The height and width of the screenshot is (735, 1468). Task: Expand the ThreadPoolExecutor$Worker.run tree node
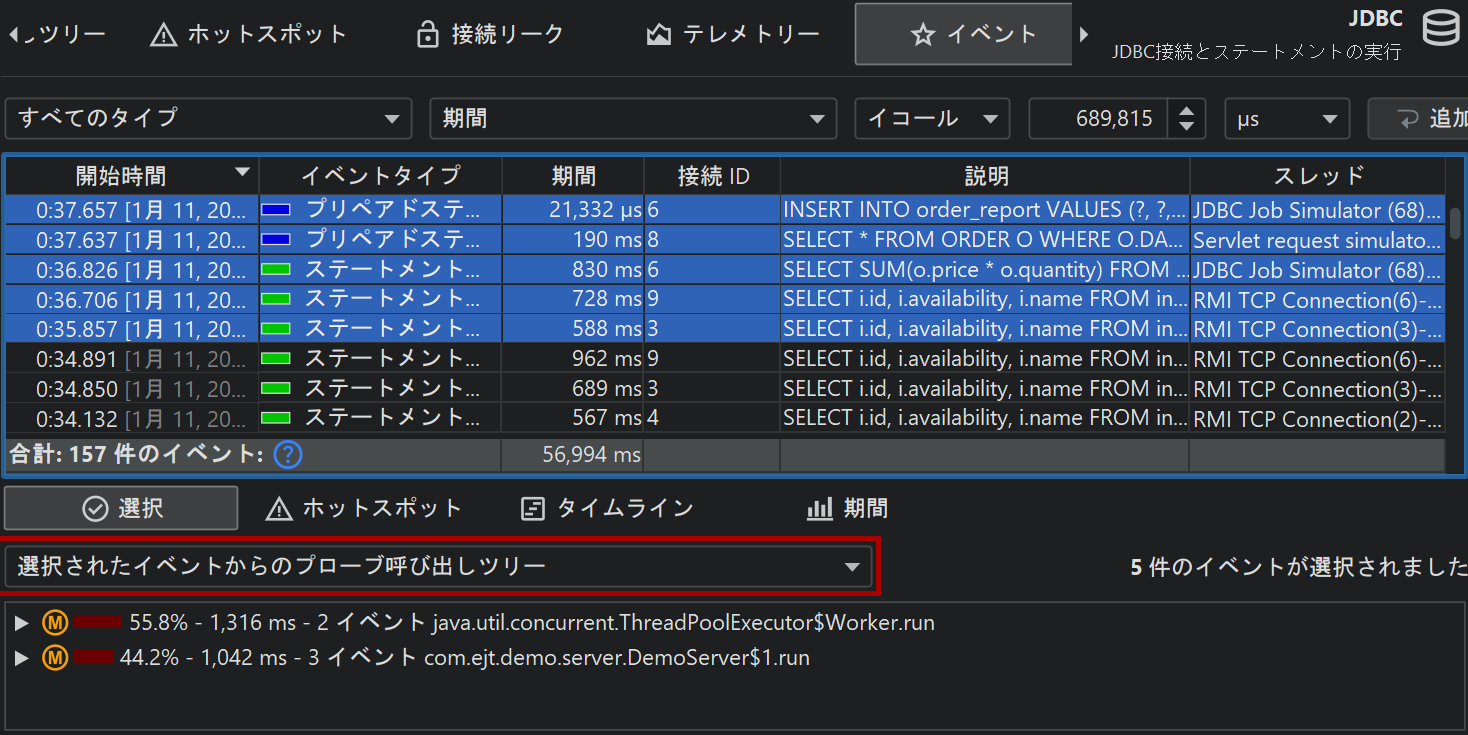[22, 623]
